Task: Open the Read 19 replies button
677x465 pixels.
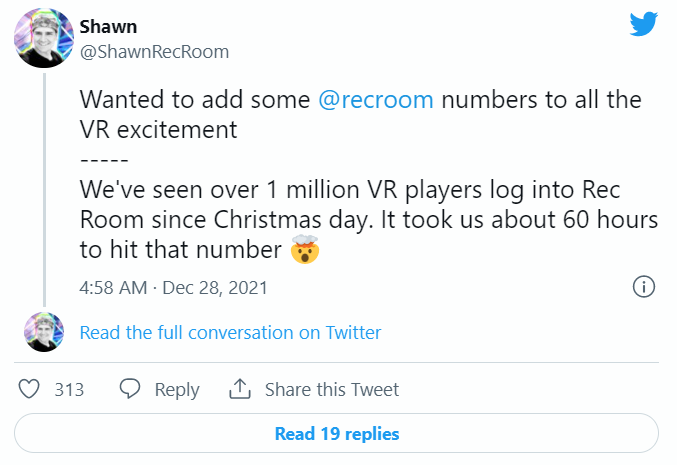Action: (337, 434)
